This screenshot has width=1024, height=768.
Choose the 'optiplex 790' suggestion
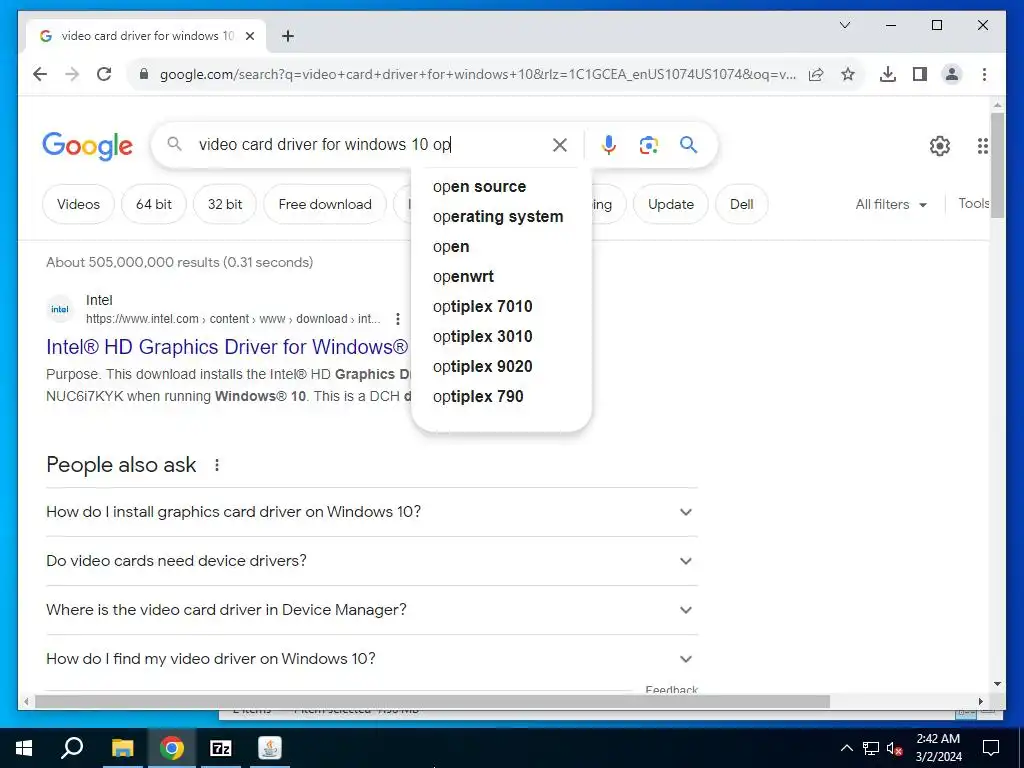click(501, 397)
